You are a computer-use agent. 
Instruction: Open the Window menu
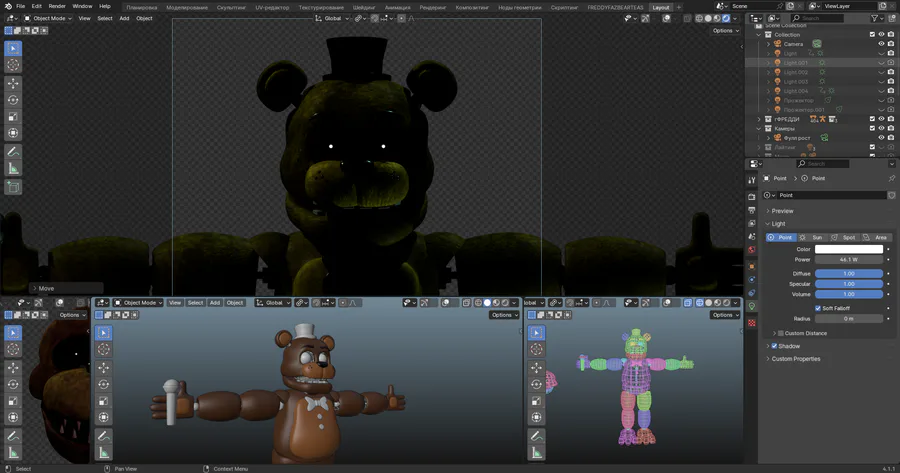[x=82, y=6]
